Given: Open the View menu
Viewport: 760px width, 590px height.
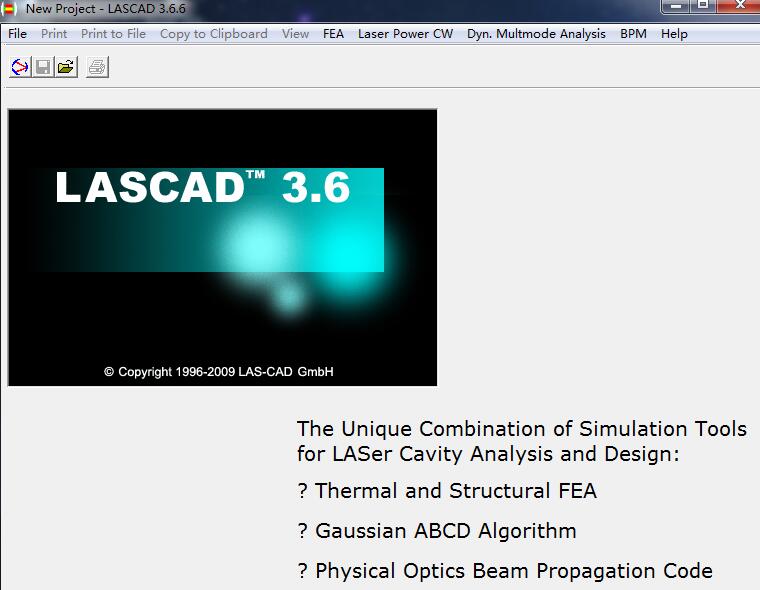Looking at the screenshot, I should coord(296,34).
